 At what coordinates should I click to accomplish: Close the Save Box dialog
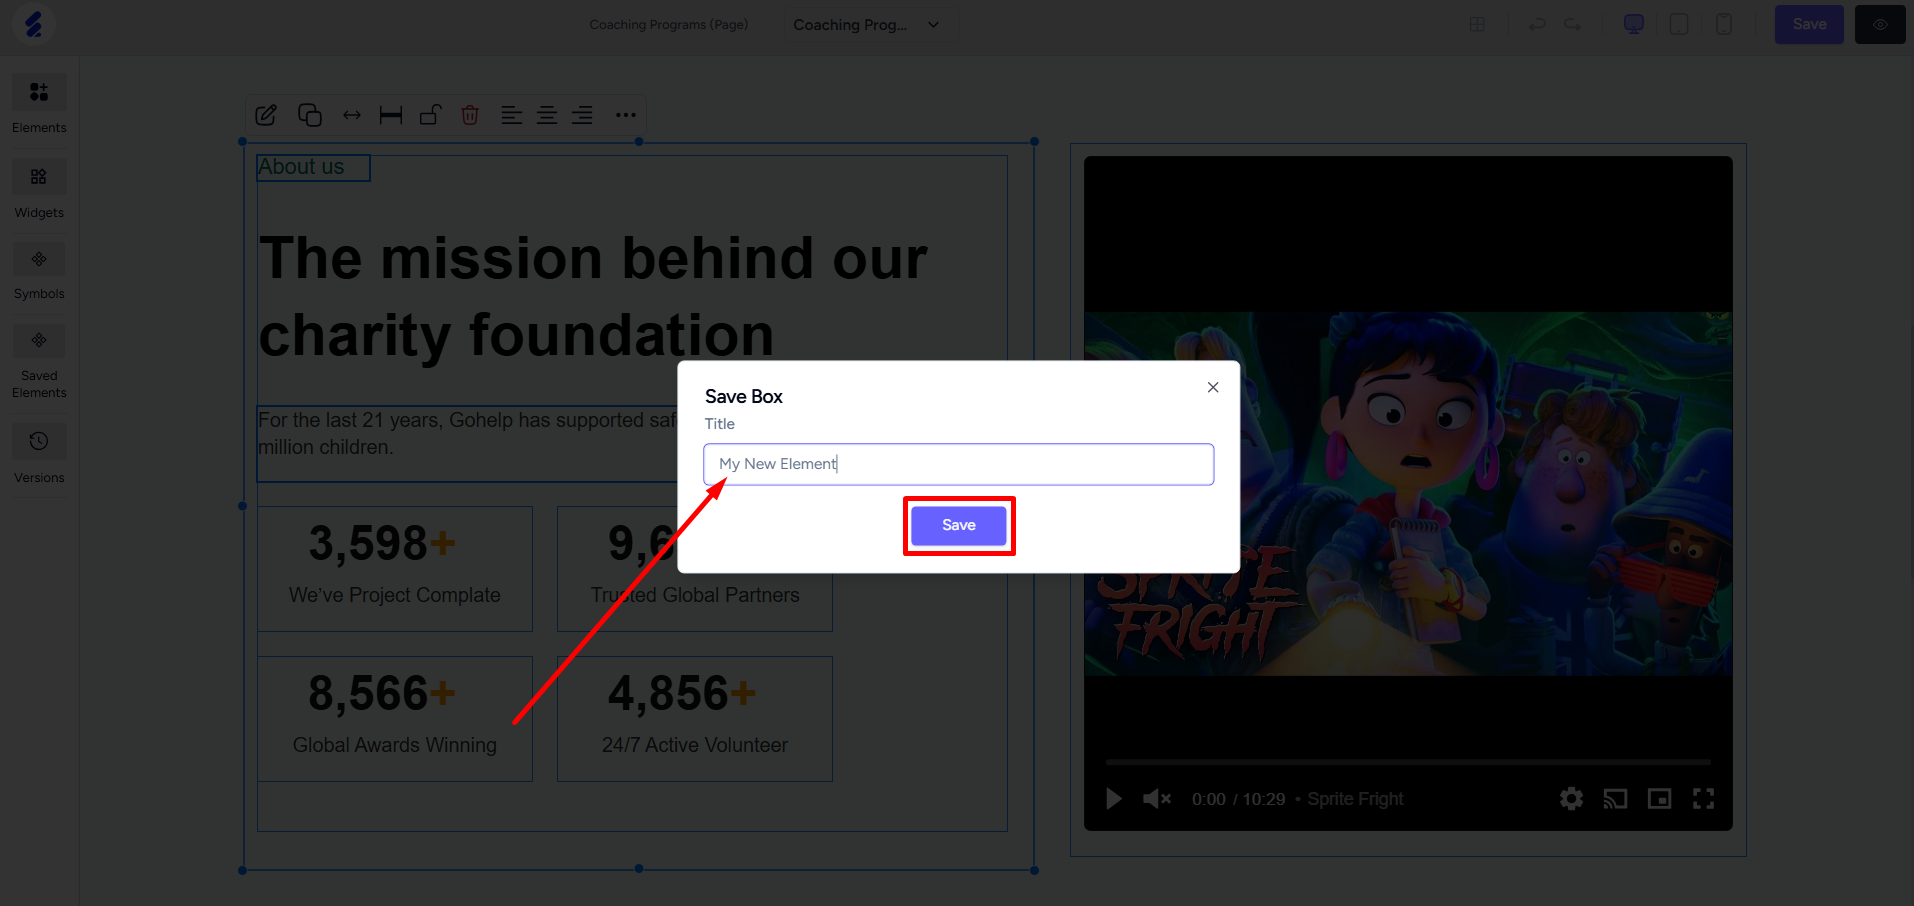1213,387
